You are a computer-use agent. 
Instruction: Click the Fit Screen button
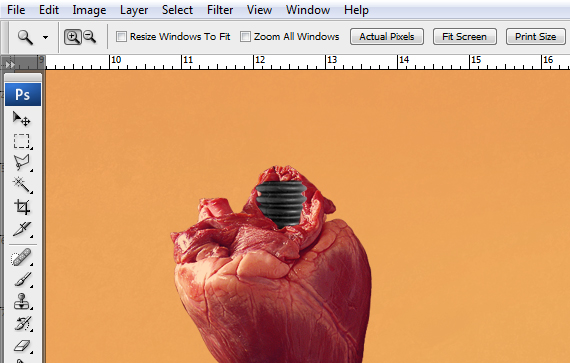click(465, 37)
